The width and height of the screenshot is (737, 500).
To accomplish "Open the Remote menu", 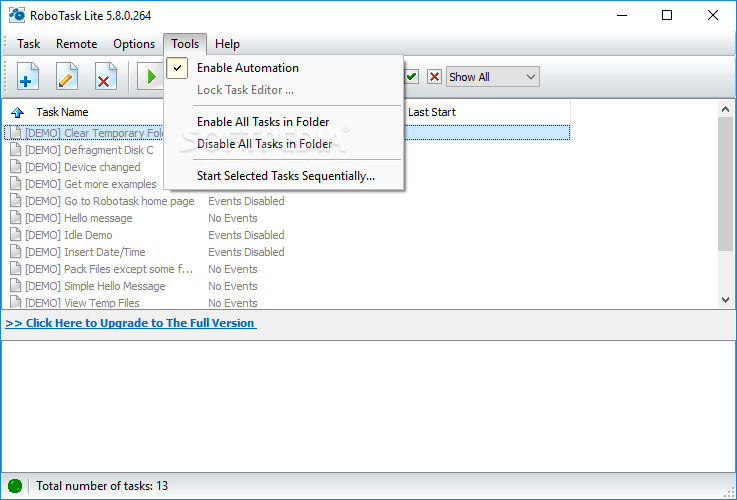I will click(77, 44).
